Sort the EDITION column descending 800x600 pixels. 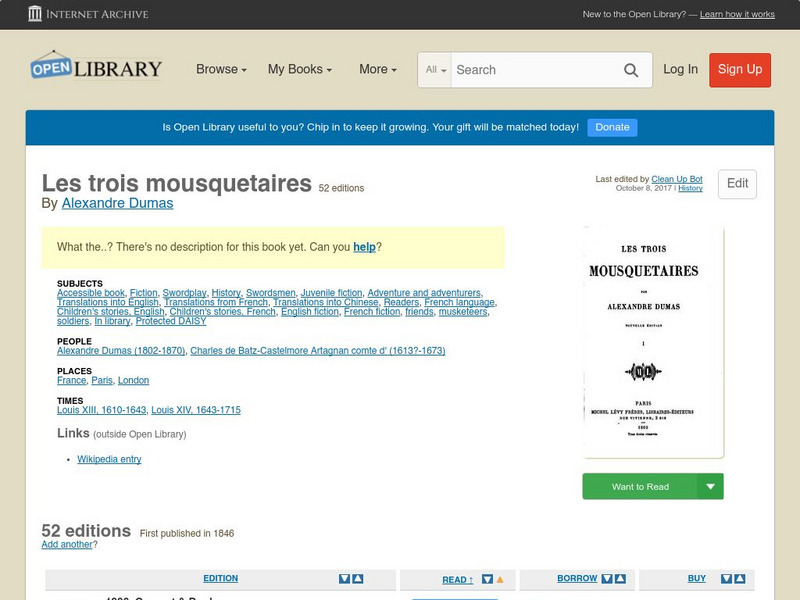pos(344,579)
